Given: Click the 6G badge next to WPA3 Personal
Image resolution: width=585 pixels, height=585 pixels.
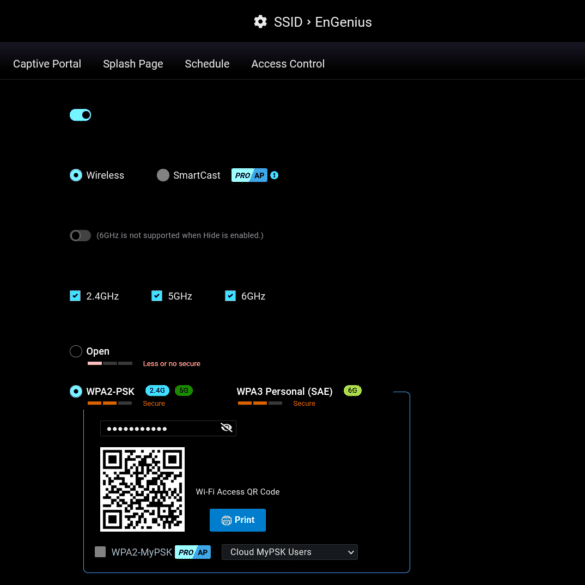Looking at the screenshot, I should (352, 390).
